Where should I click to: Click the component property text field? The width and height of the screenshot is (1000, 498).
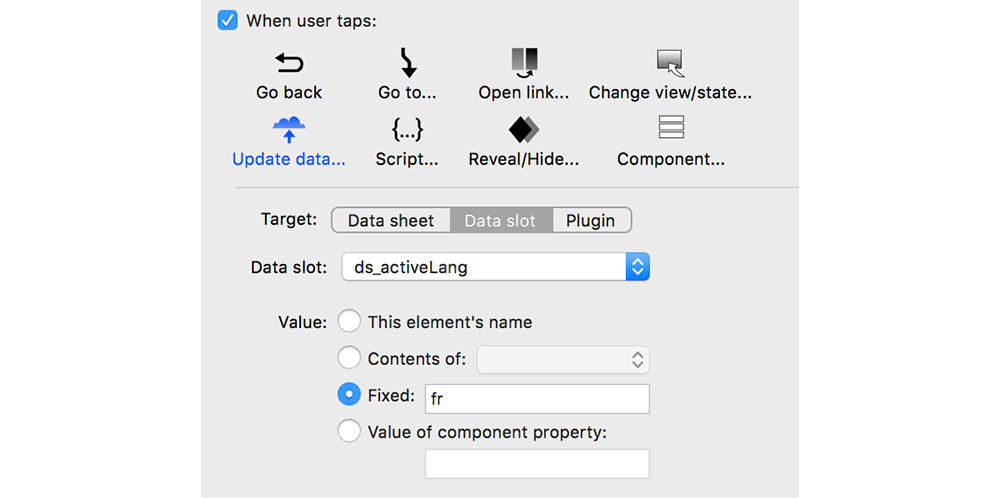pos(537,464)
